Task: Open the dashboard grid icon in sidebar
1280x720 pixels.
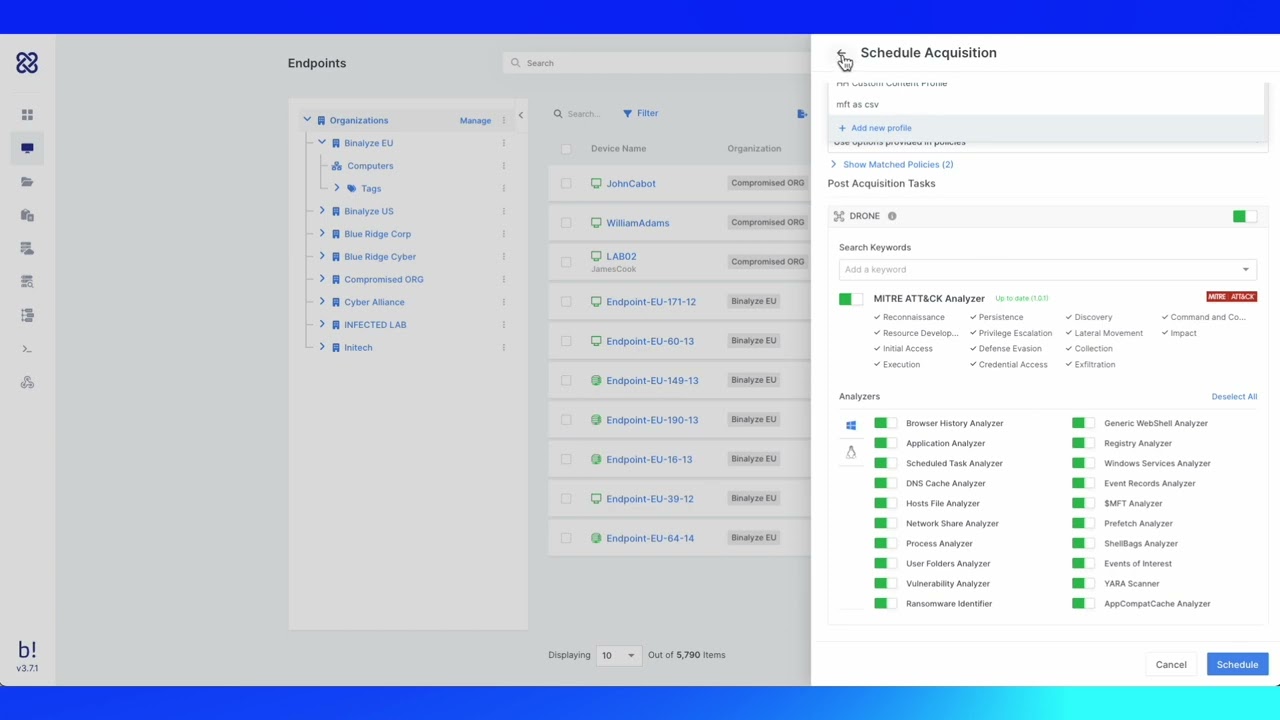Action: pos(27,115)
